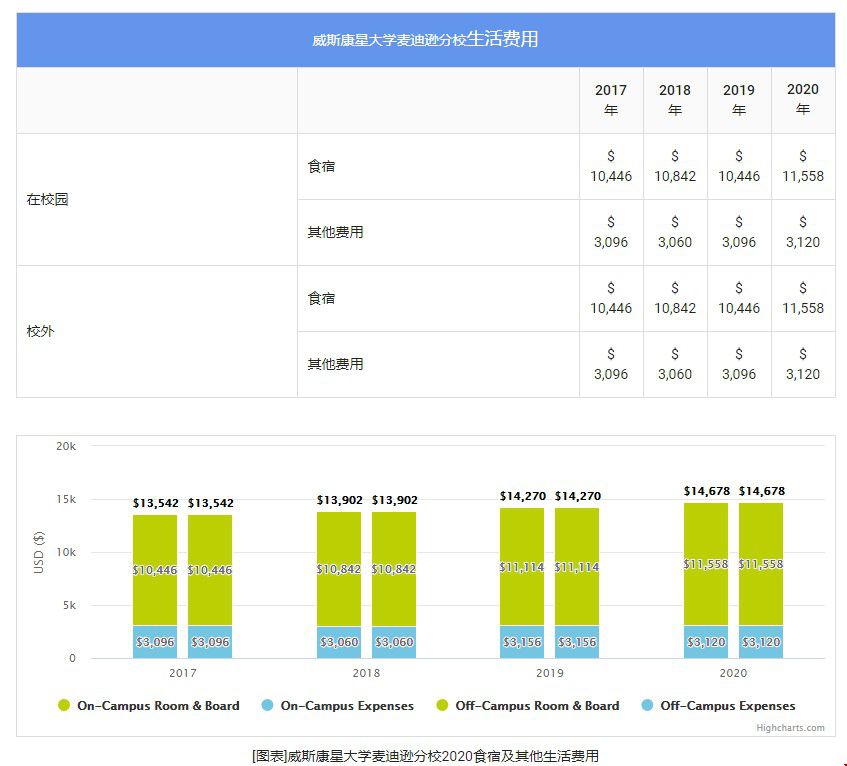Select the 2018年 column header
The width and height of the screenshot is (847, 766).
(675, 100)
